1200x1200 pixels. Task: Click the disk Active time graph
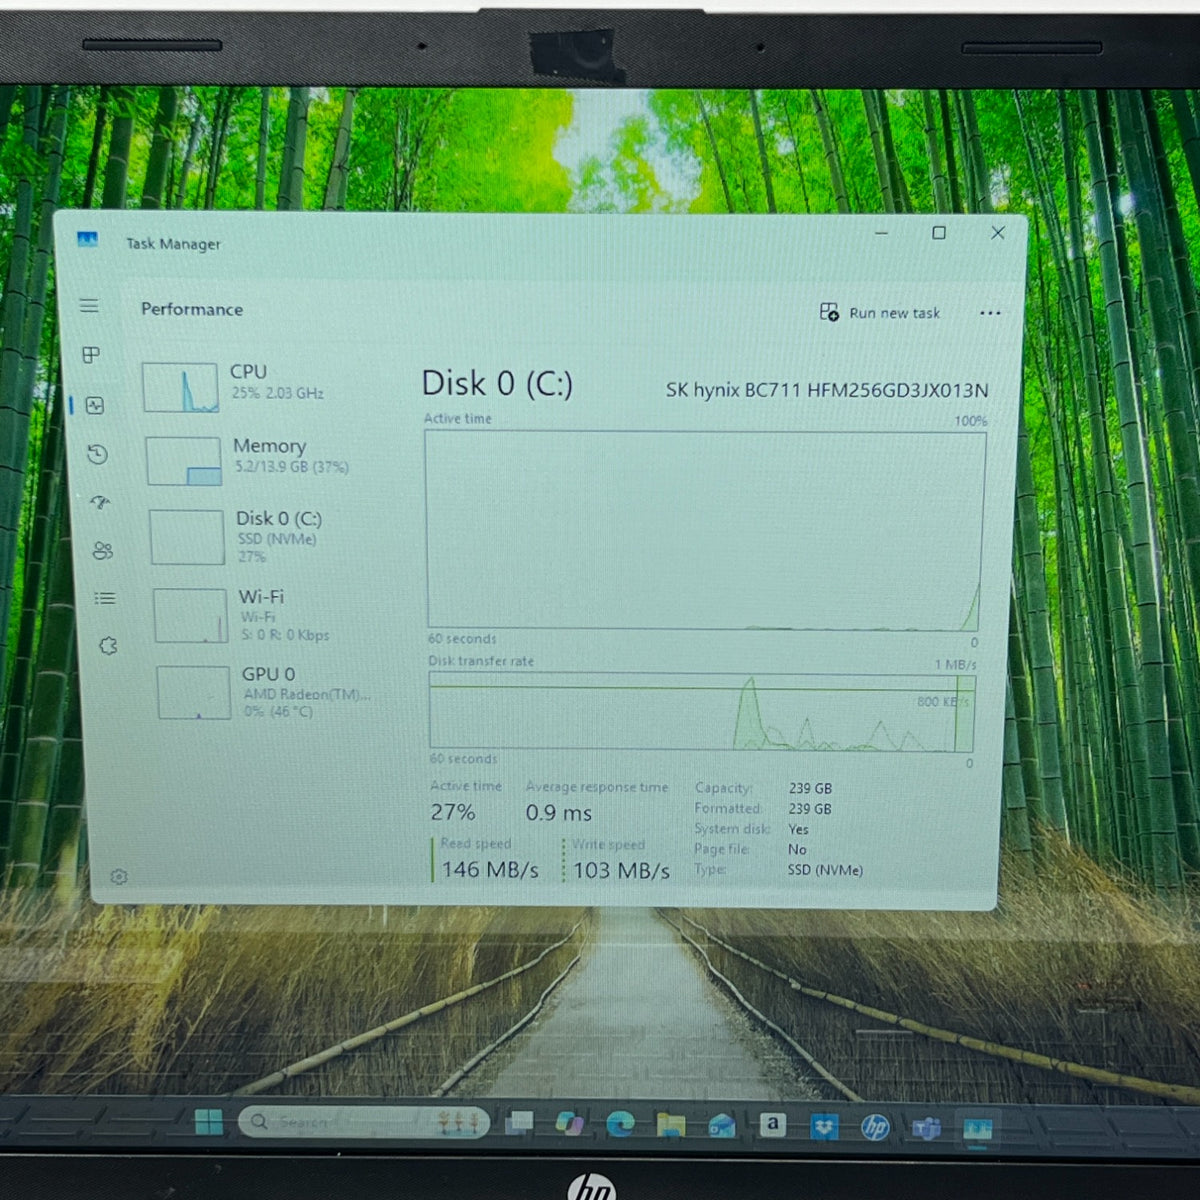point(705,531)
